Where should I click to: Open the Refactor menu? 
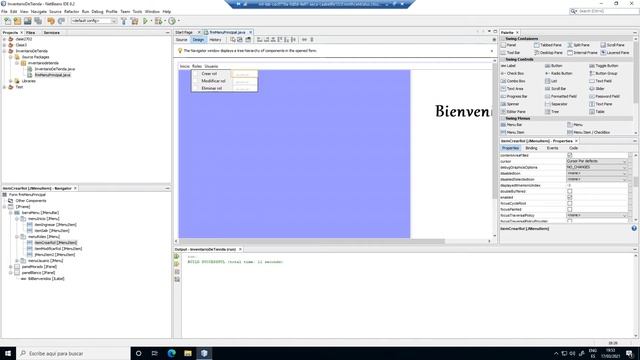[71, 11]
